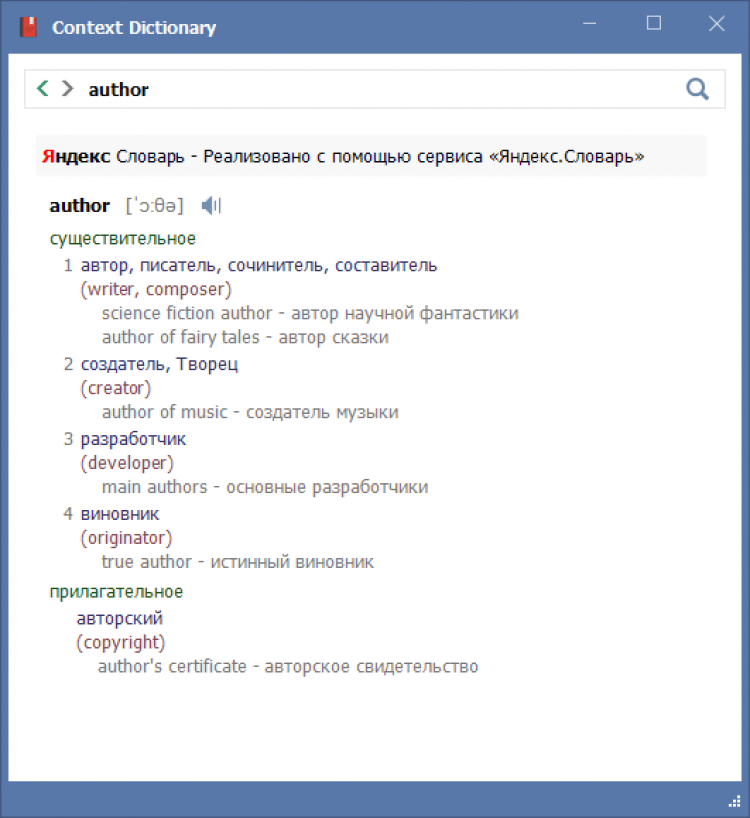Click the 'Context Dictionary' title text
Screen dimensions: 750x818
(x=134, y=28)
